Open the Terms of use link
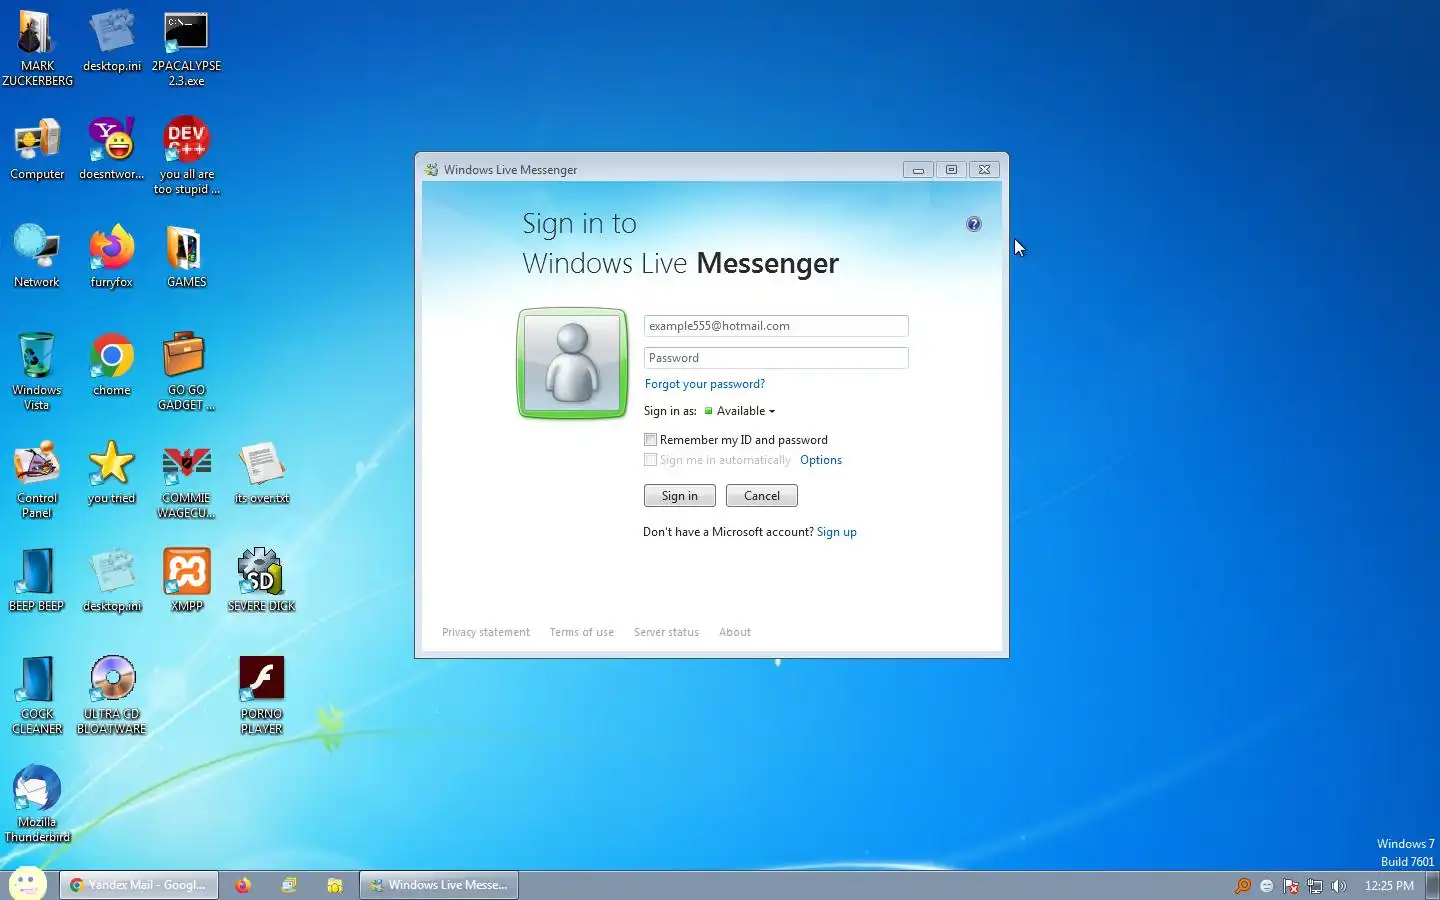The image size is (1440, 900). pyautogui.click(x=582, y=632)
